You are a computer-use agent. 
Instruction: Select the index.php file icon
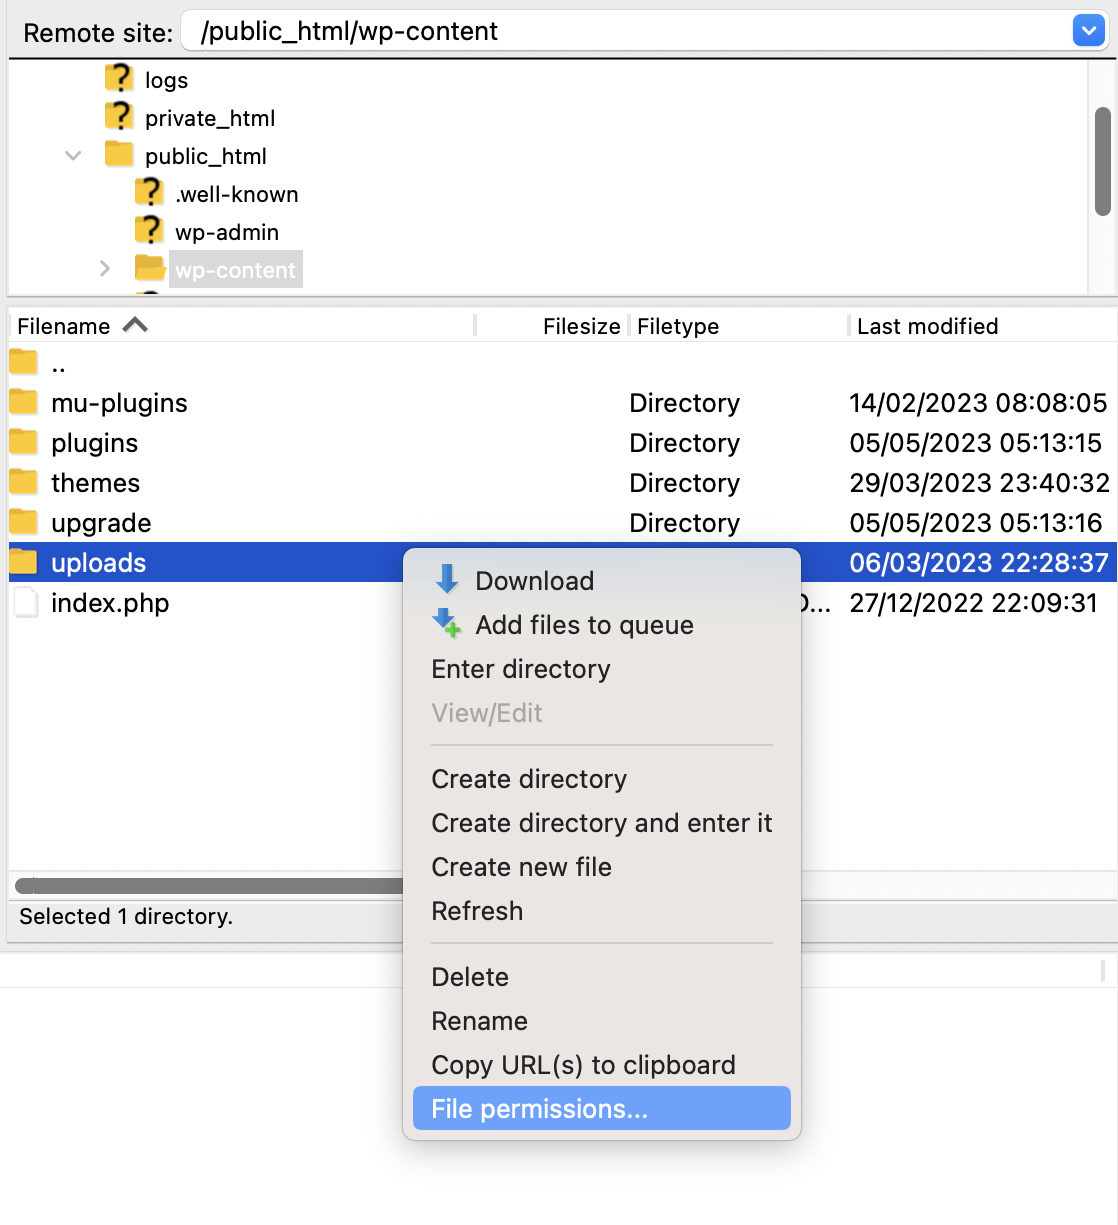[25, 602]
